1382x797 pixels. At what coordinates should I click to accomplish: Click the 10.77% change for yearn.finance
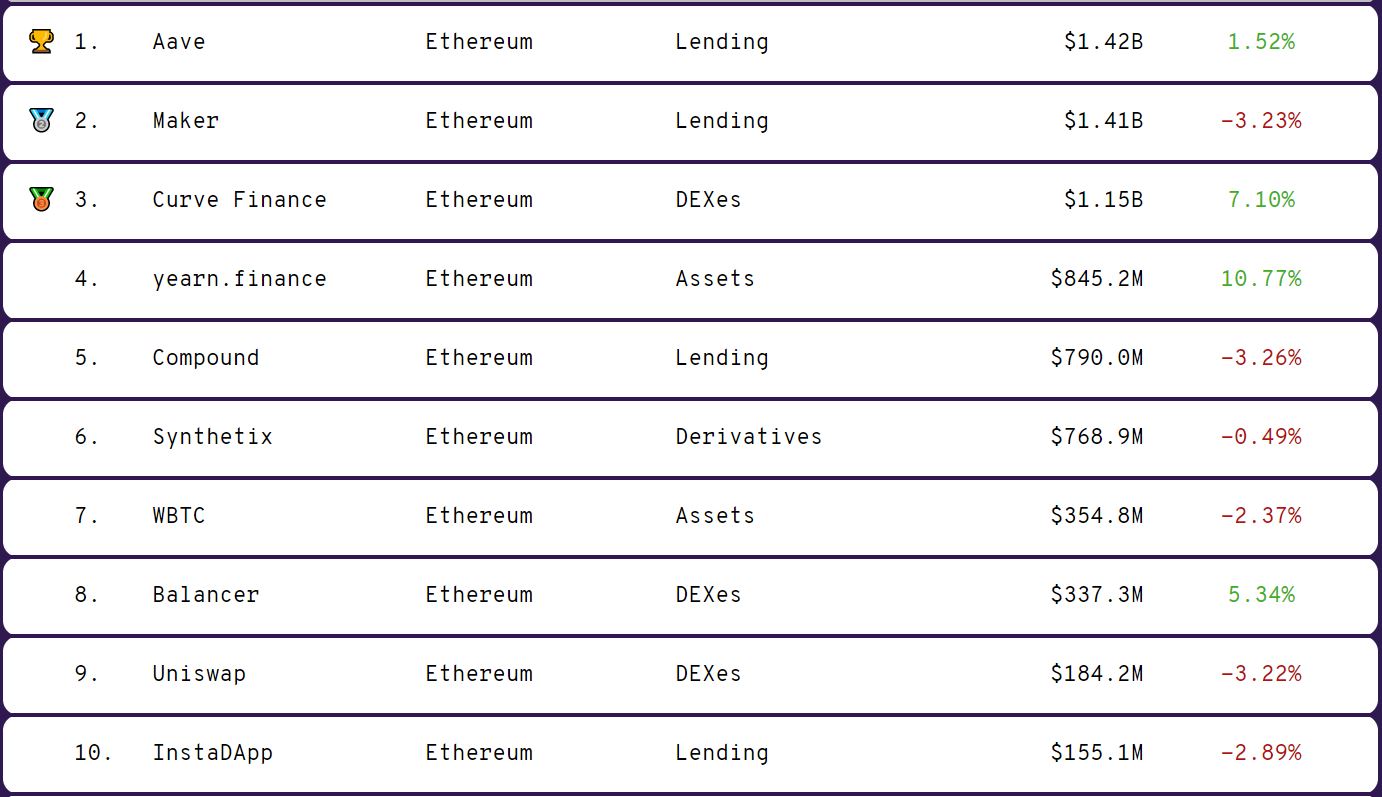[1261, 279]
